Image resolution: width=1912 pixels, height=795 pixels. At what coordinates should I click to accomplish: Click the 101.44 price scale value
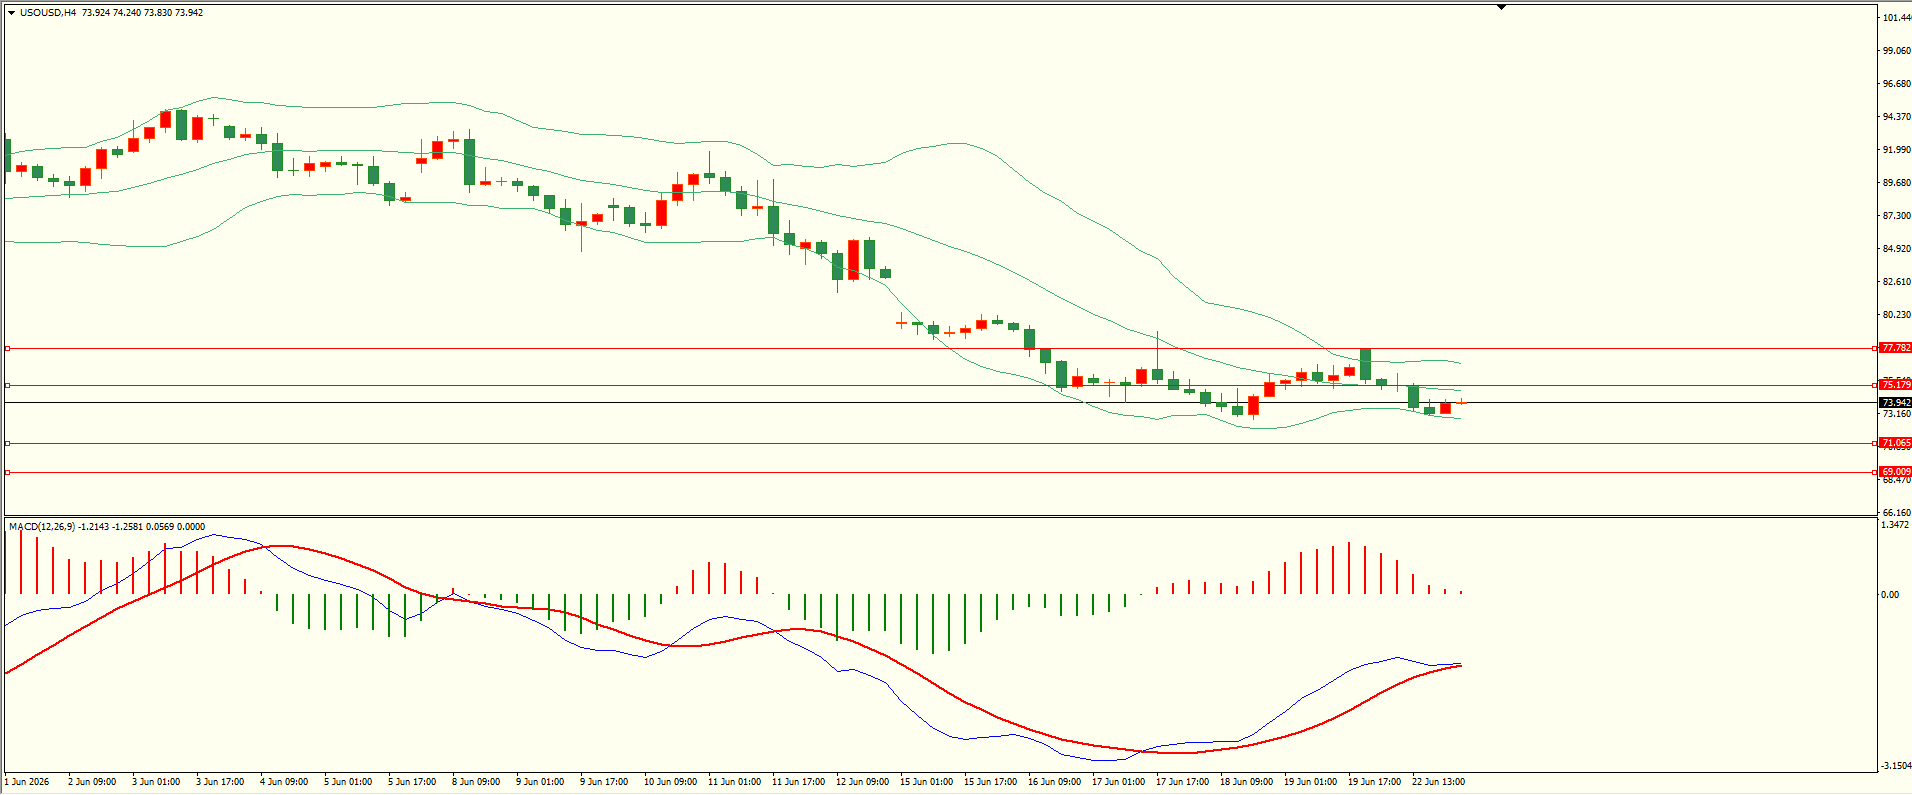1896,18
